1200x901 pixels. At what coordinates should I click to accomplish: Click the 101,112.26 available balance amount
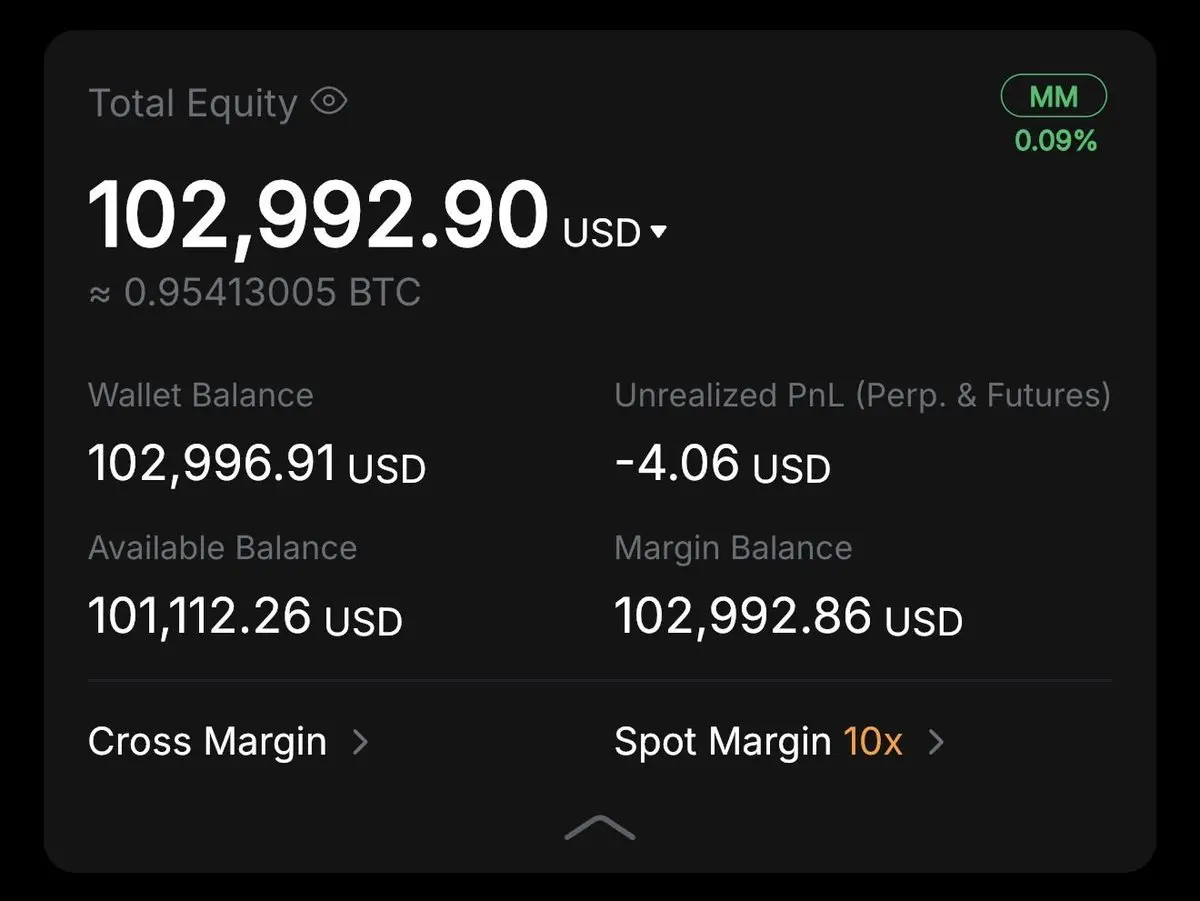(x=200, y=616)
